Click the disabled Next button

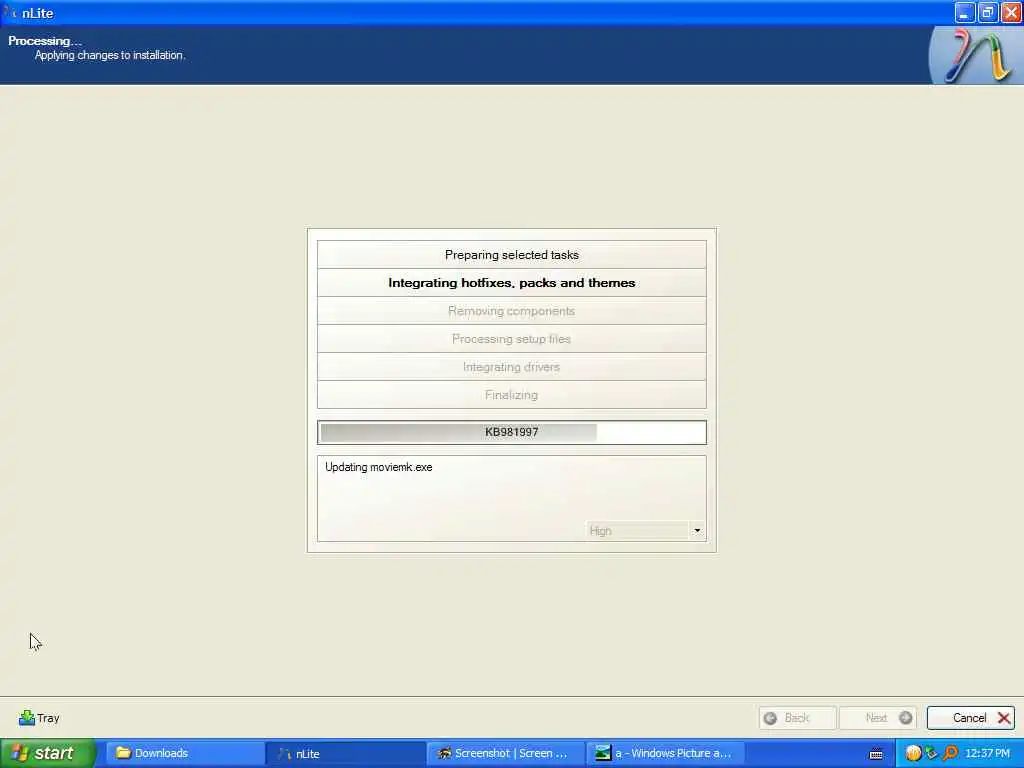(878, 718)
